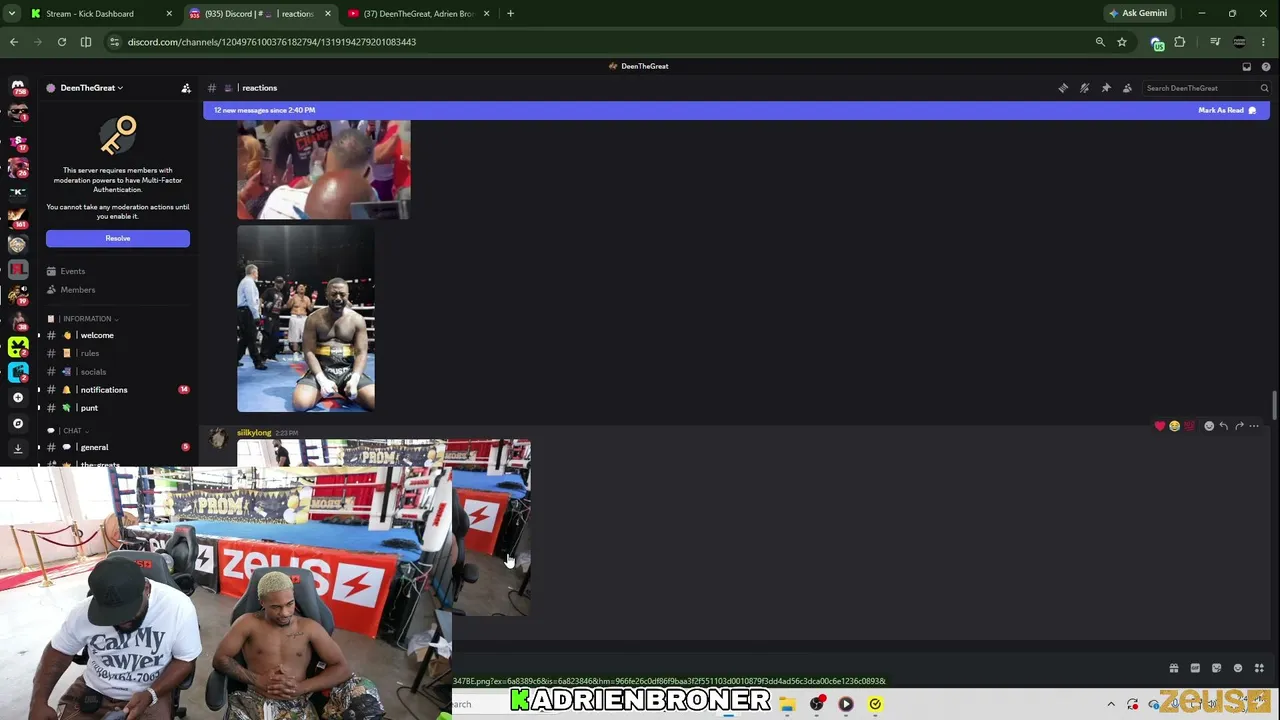
Task: Reload the page with the refresh icon
Action: coord(62,42)
